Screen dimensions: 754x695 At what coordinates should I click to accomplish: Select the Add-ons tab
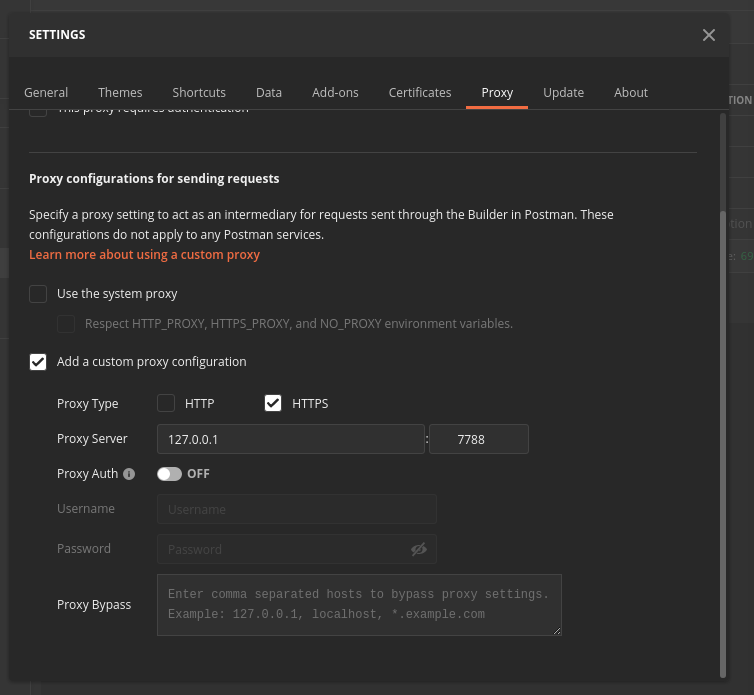point(335,92)
